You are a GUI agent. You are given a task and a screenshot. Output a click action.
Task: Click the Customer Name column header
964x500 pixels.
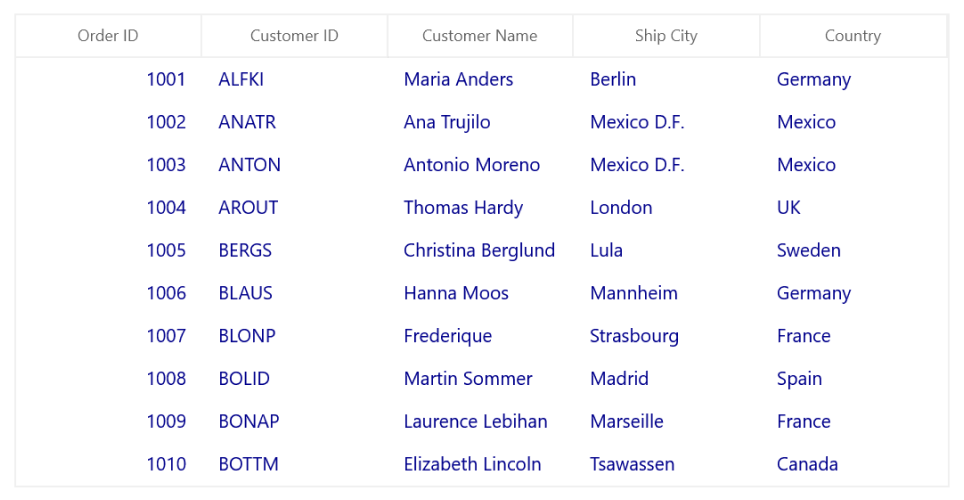pyautogui.click(x=479, y=36)
